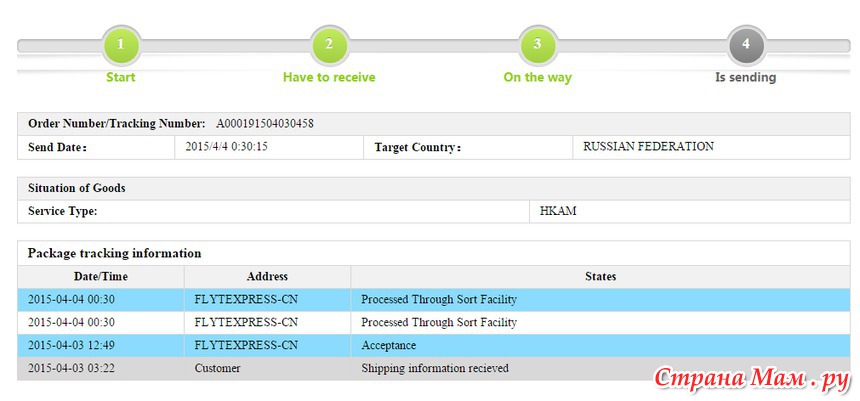Screen dimensions: 860x401
Task: Click the States column header
Action: 601,276
